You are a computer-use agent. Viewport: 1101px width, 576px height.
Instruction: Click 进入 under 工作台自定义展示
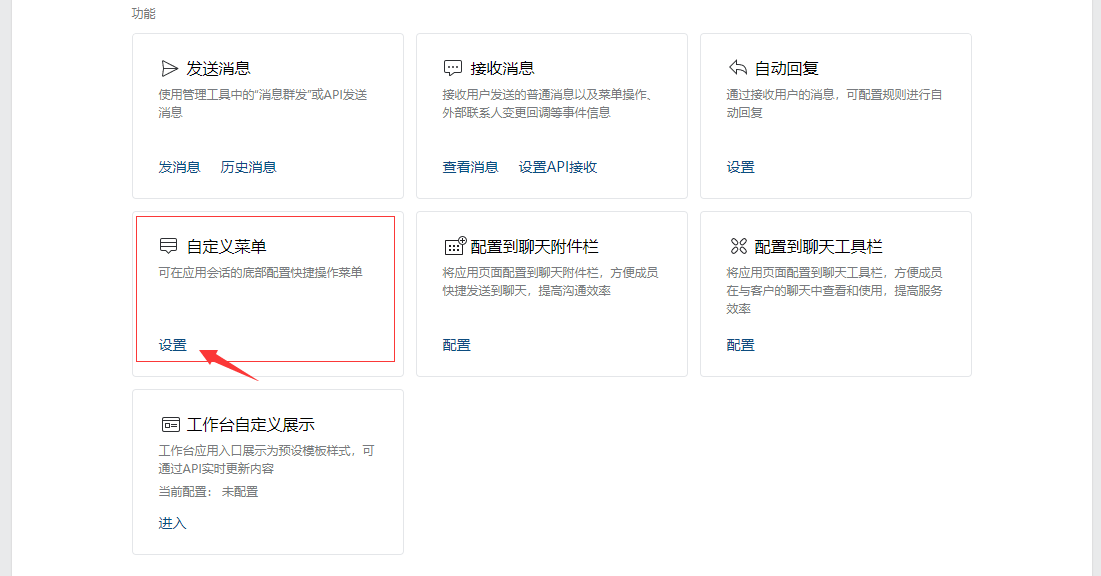[172, 523]
